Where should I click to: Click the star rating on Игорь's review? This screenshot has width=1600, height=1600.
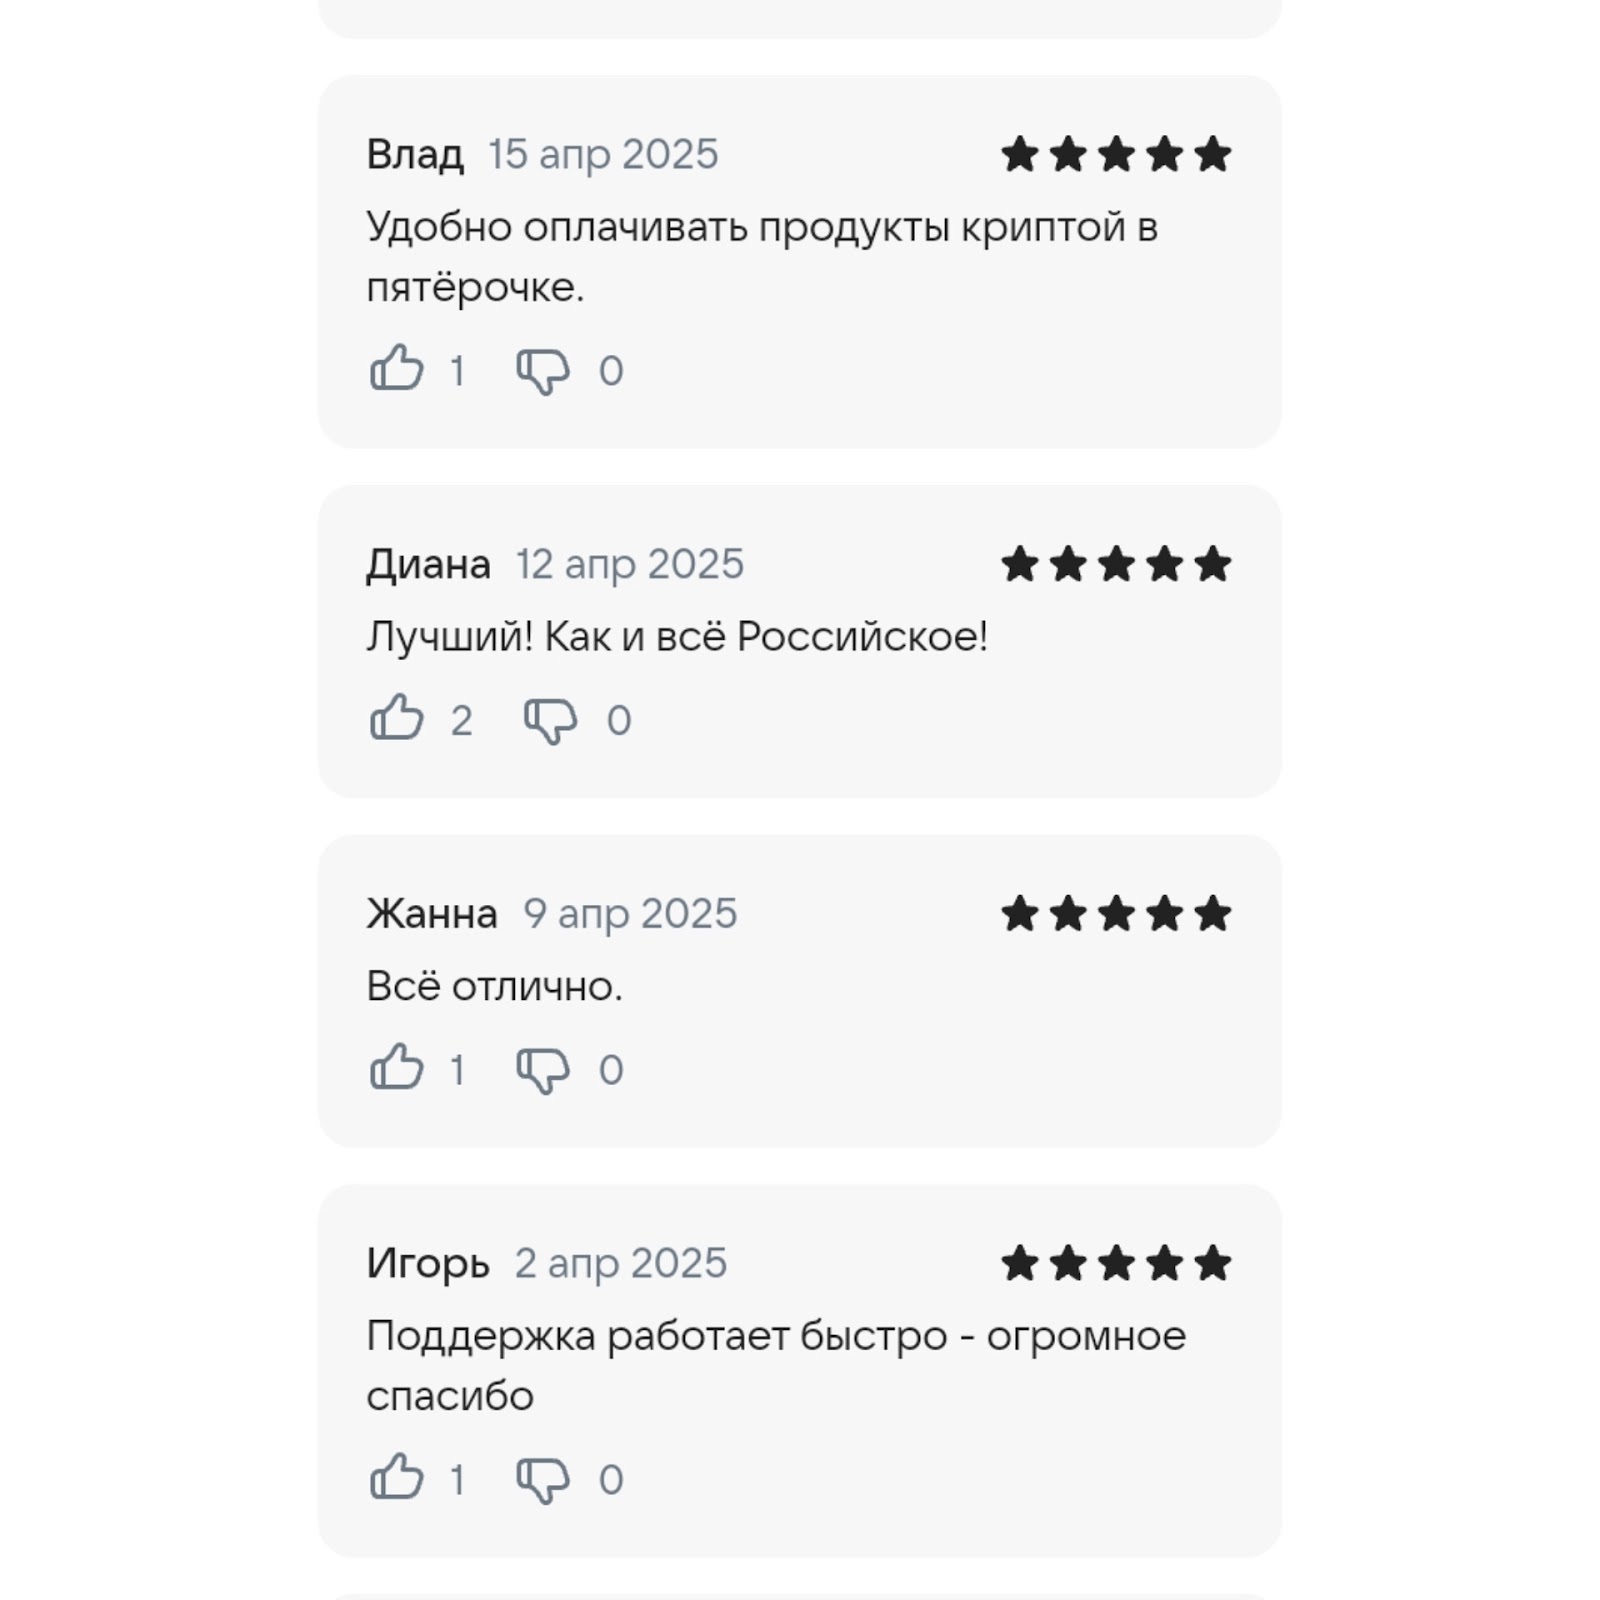coord(1116,1263)
